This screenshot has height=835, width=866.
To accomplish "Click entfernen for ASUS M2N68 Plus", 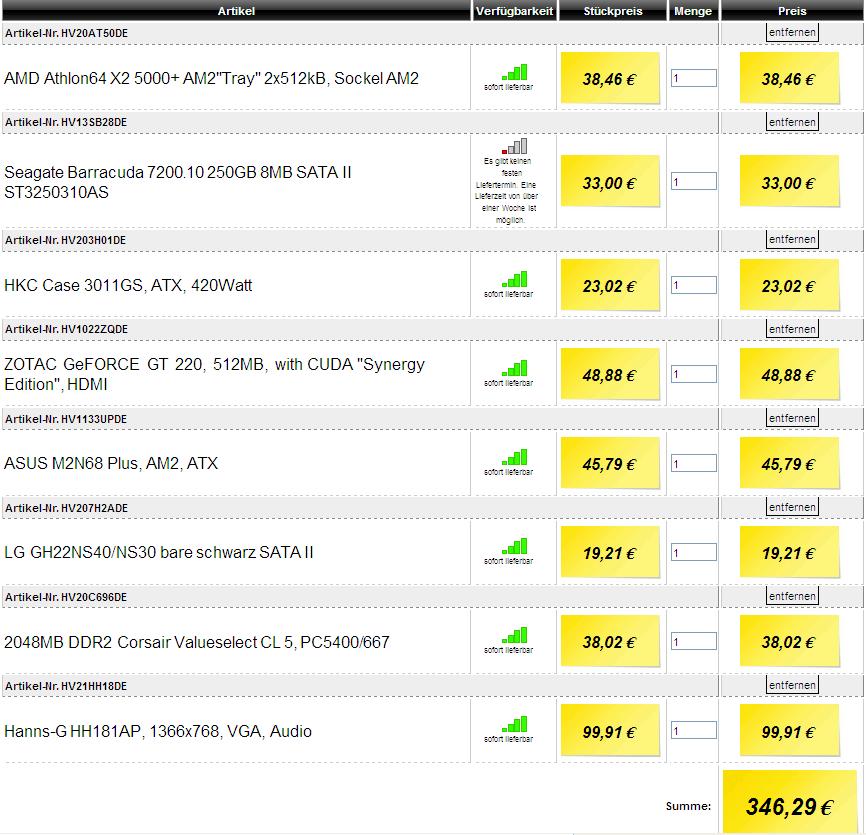I will click(792, 418).
